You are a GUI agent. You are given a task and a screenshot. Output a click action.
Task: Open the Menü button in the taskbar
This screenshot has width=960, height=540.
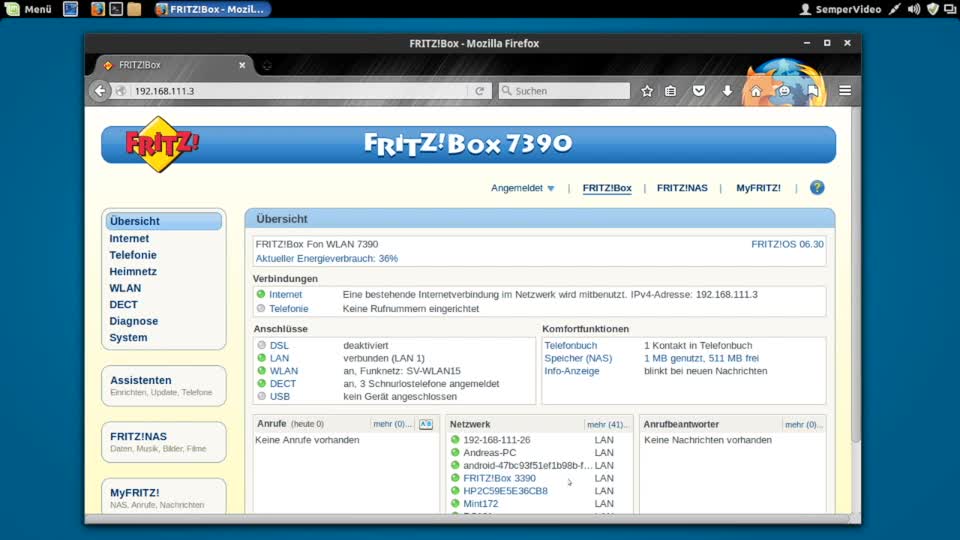point(29,9)
